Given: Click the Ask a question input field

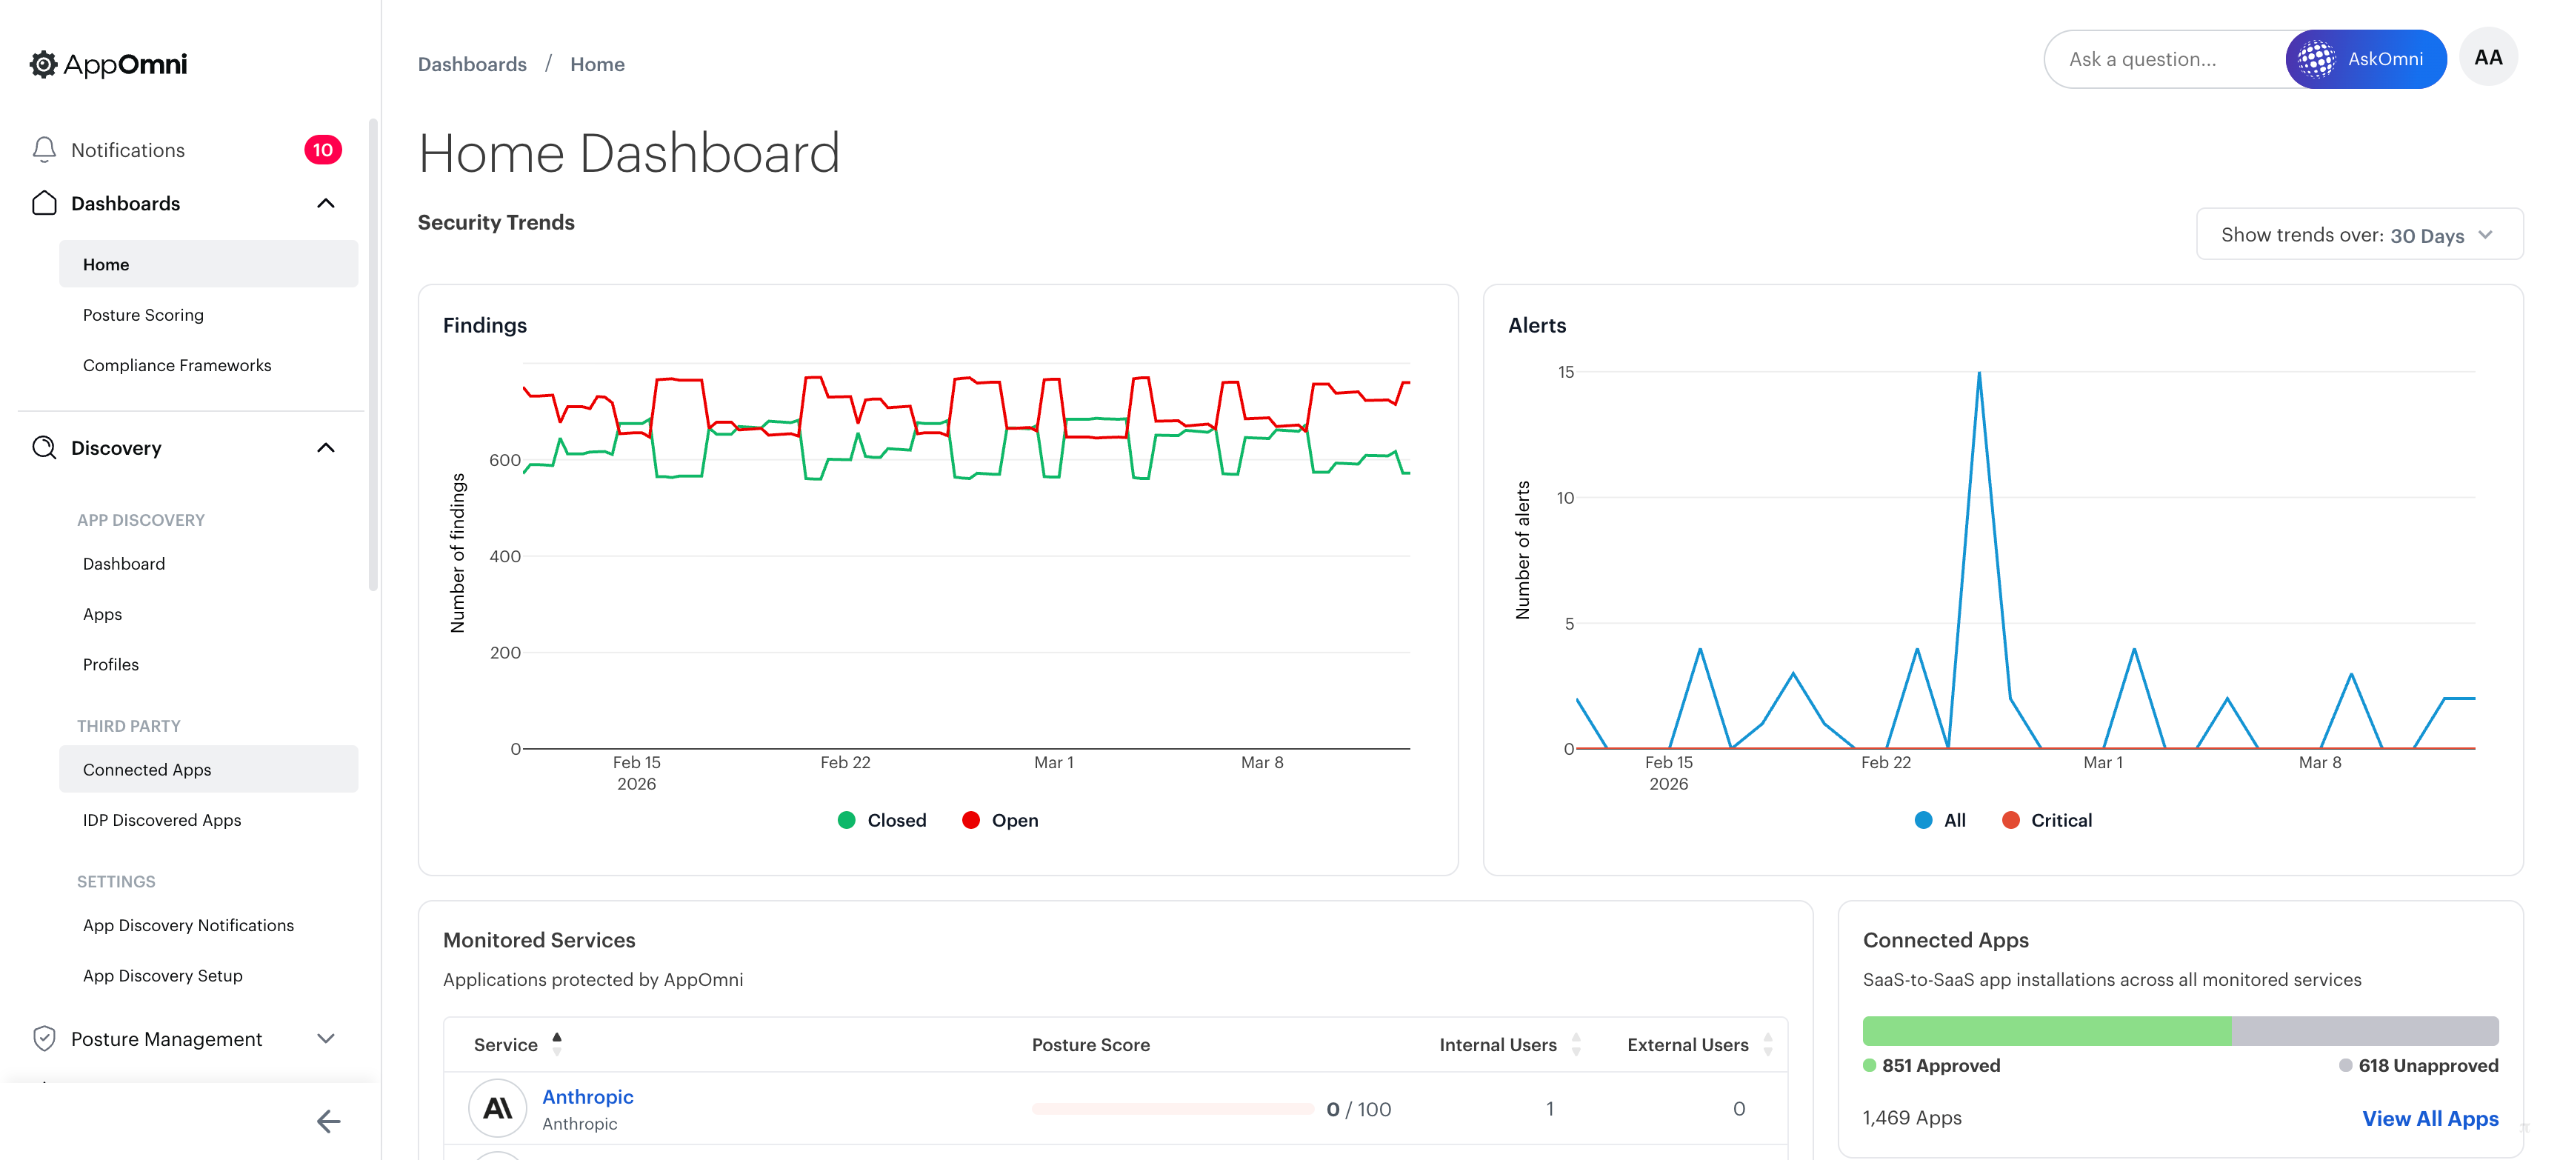Looking at the screenshot, I should point(2160,59).
